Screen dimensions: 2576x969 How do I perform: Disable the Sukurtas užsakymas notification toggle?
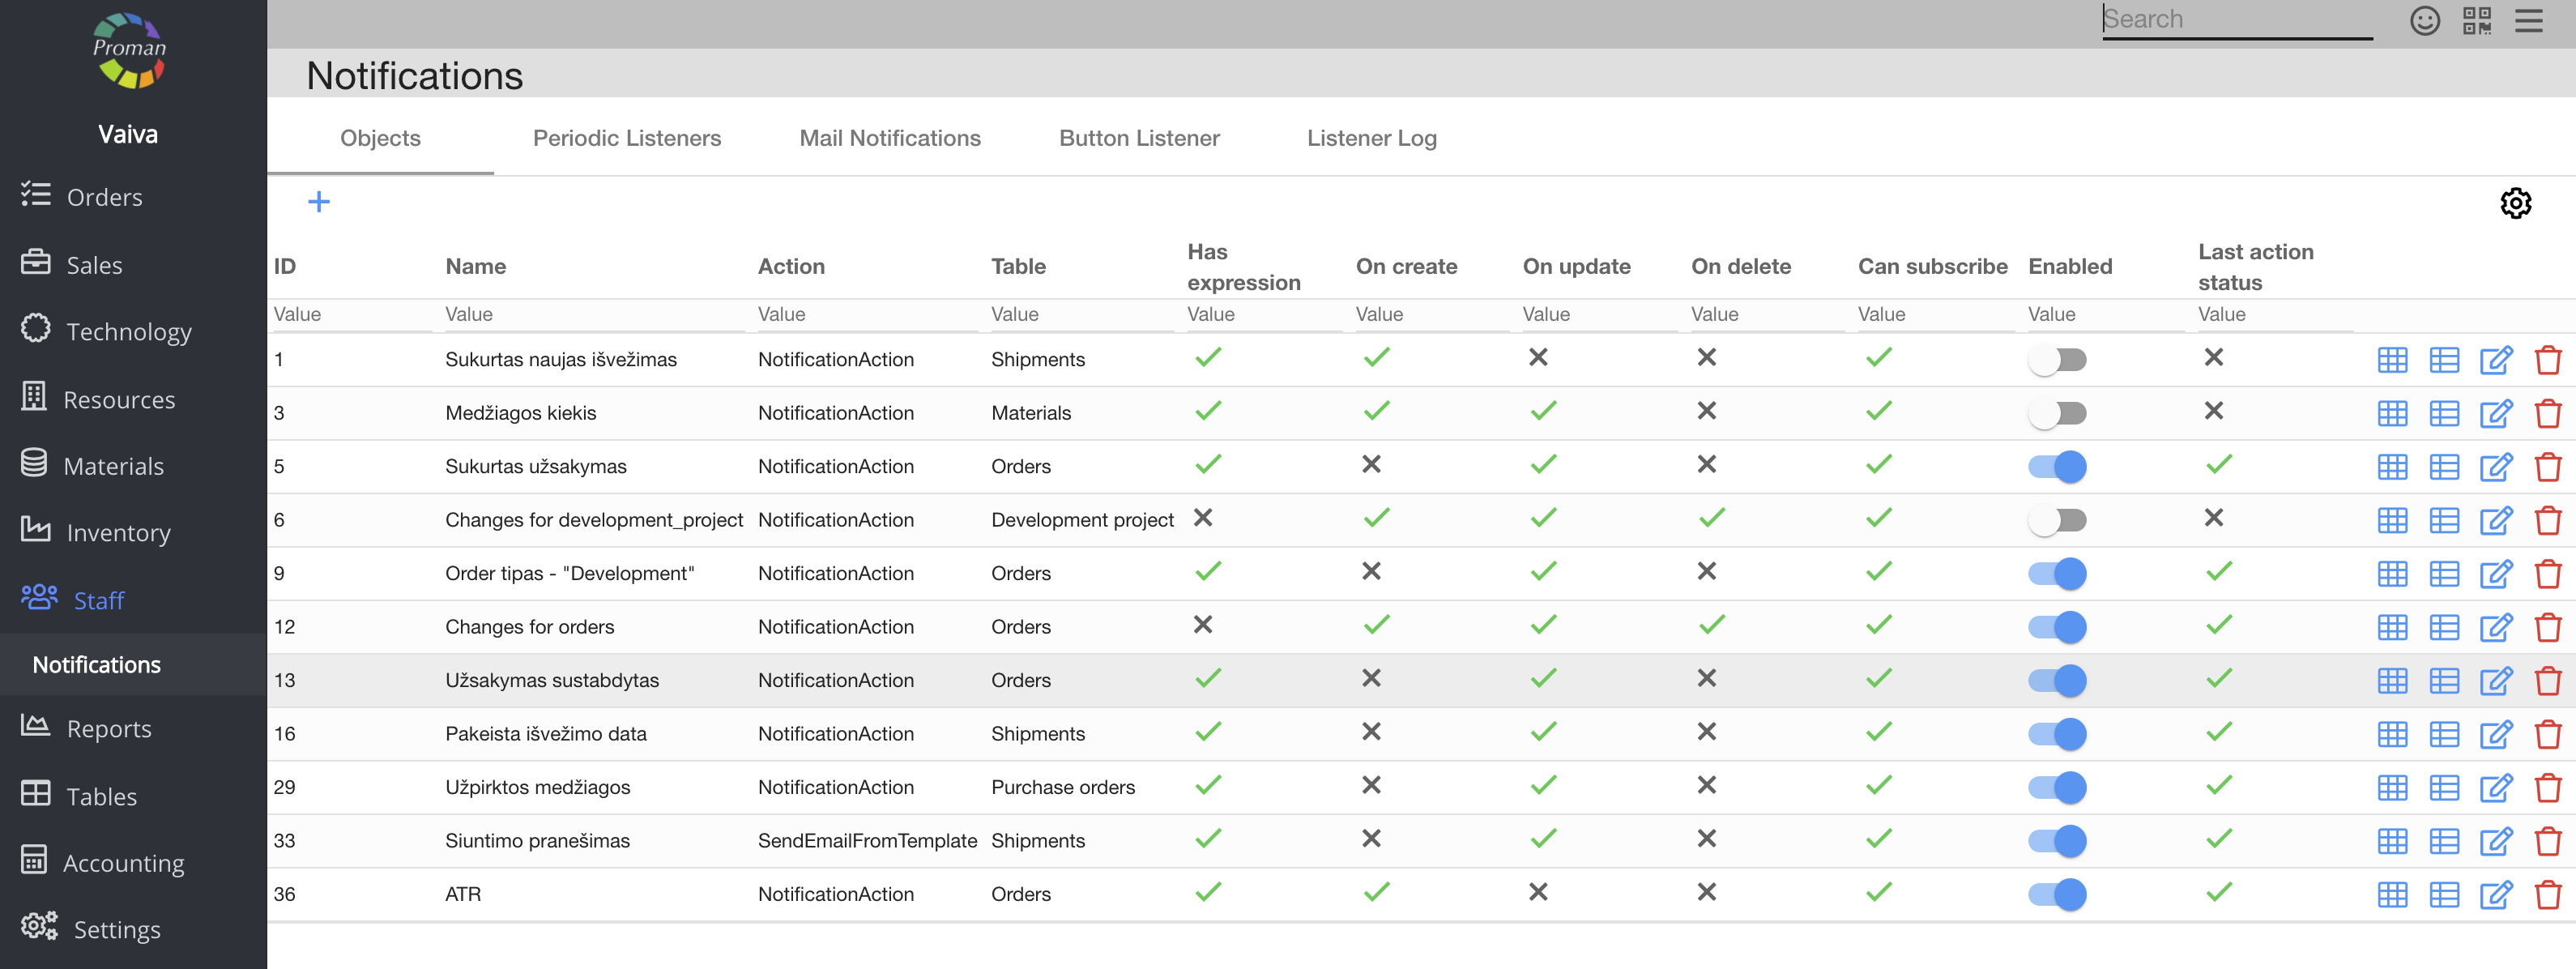pos(2057,467)
